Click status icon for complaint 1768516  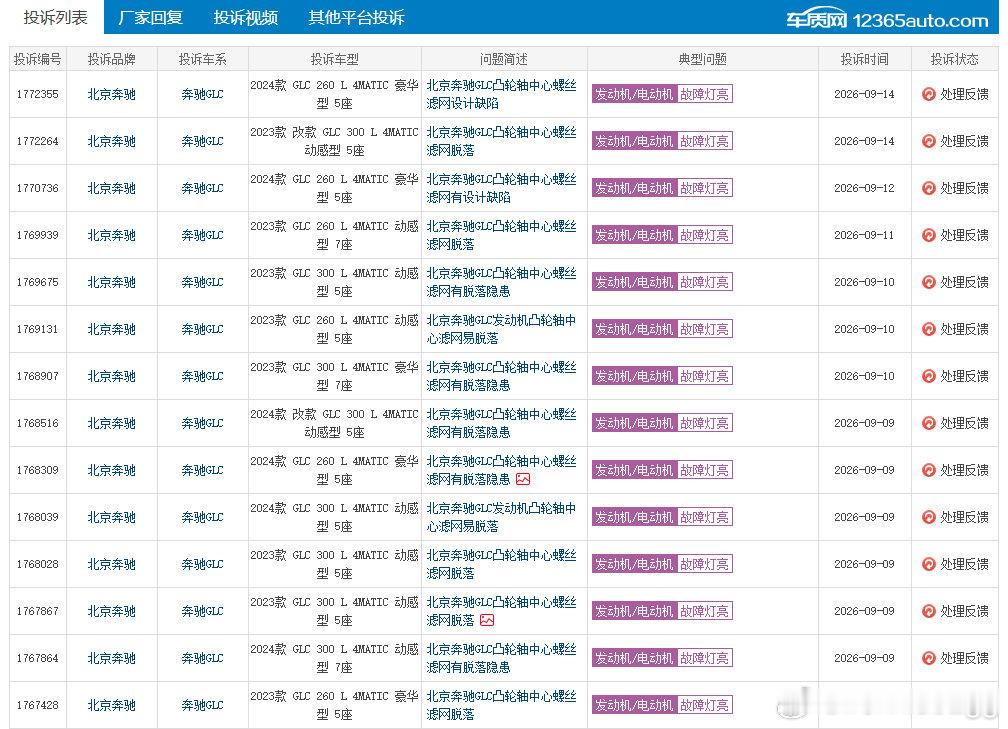pos(928,422)
